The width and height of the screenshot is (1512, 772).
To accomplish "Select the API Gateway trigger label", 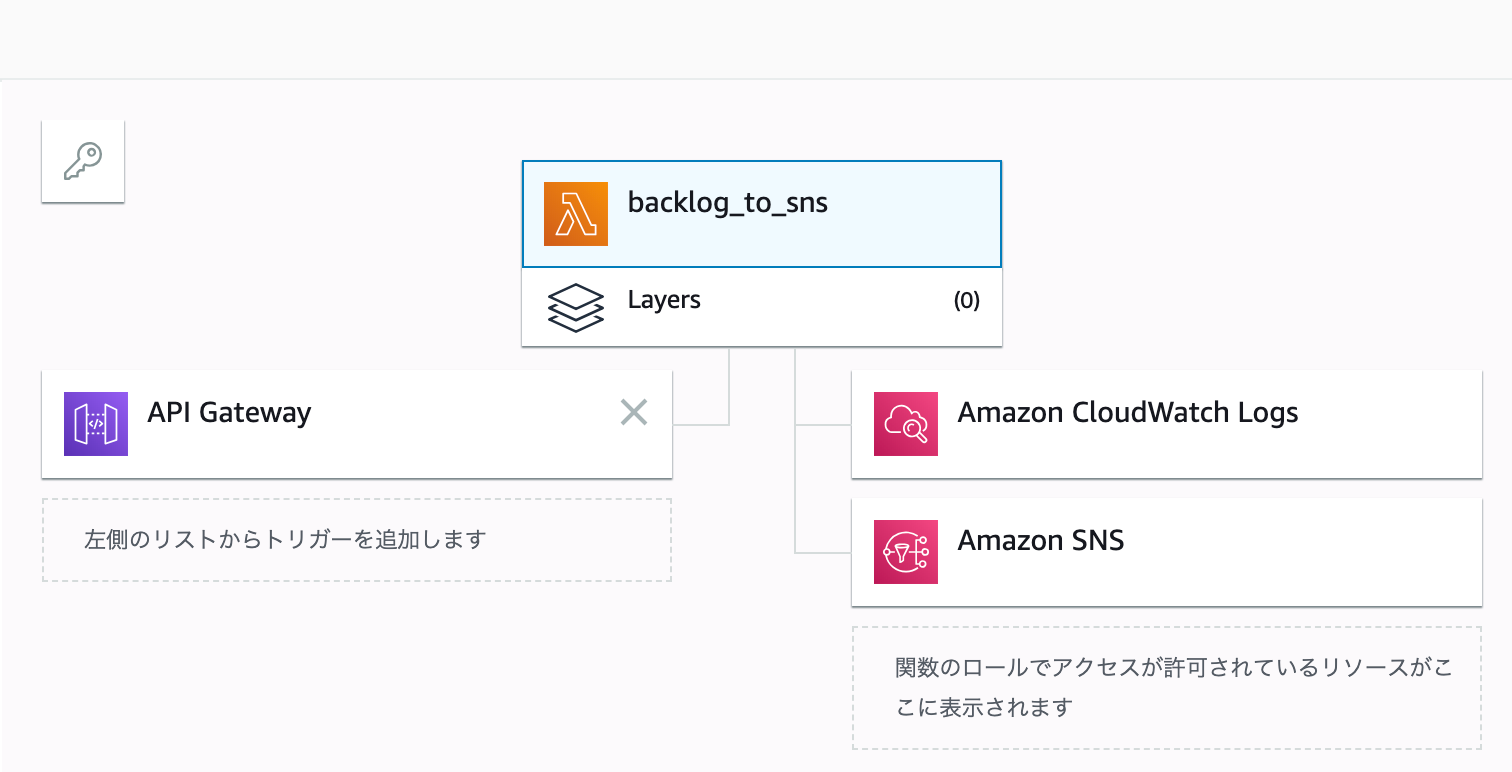I will coord(229,412).
